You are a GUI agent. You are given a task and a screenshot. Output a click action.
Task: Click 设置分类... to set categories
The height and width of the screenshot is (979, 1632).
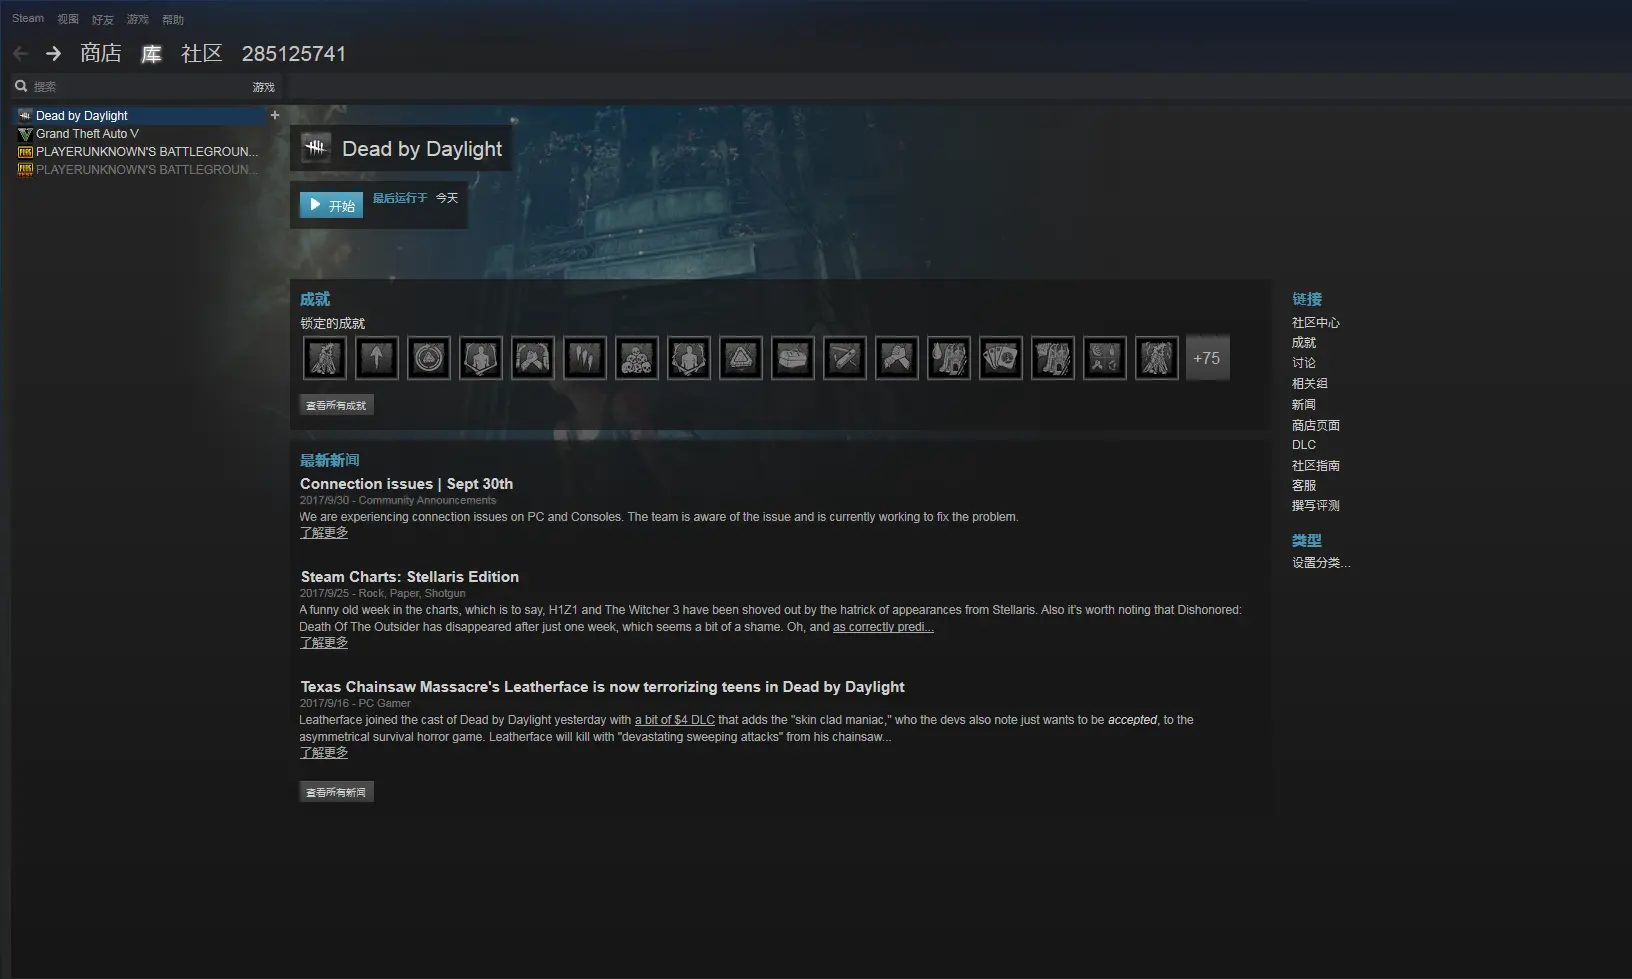[1321, 563]
